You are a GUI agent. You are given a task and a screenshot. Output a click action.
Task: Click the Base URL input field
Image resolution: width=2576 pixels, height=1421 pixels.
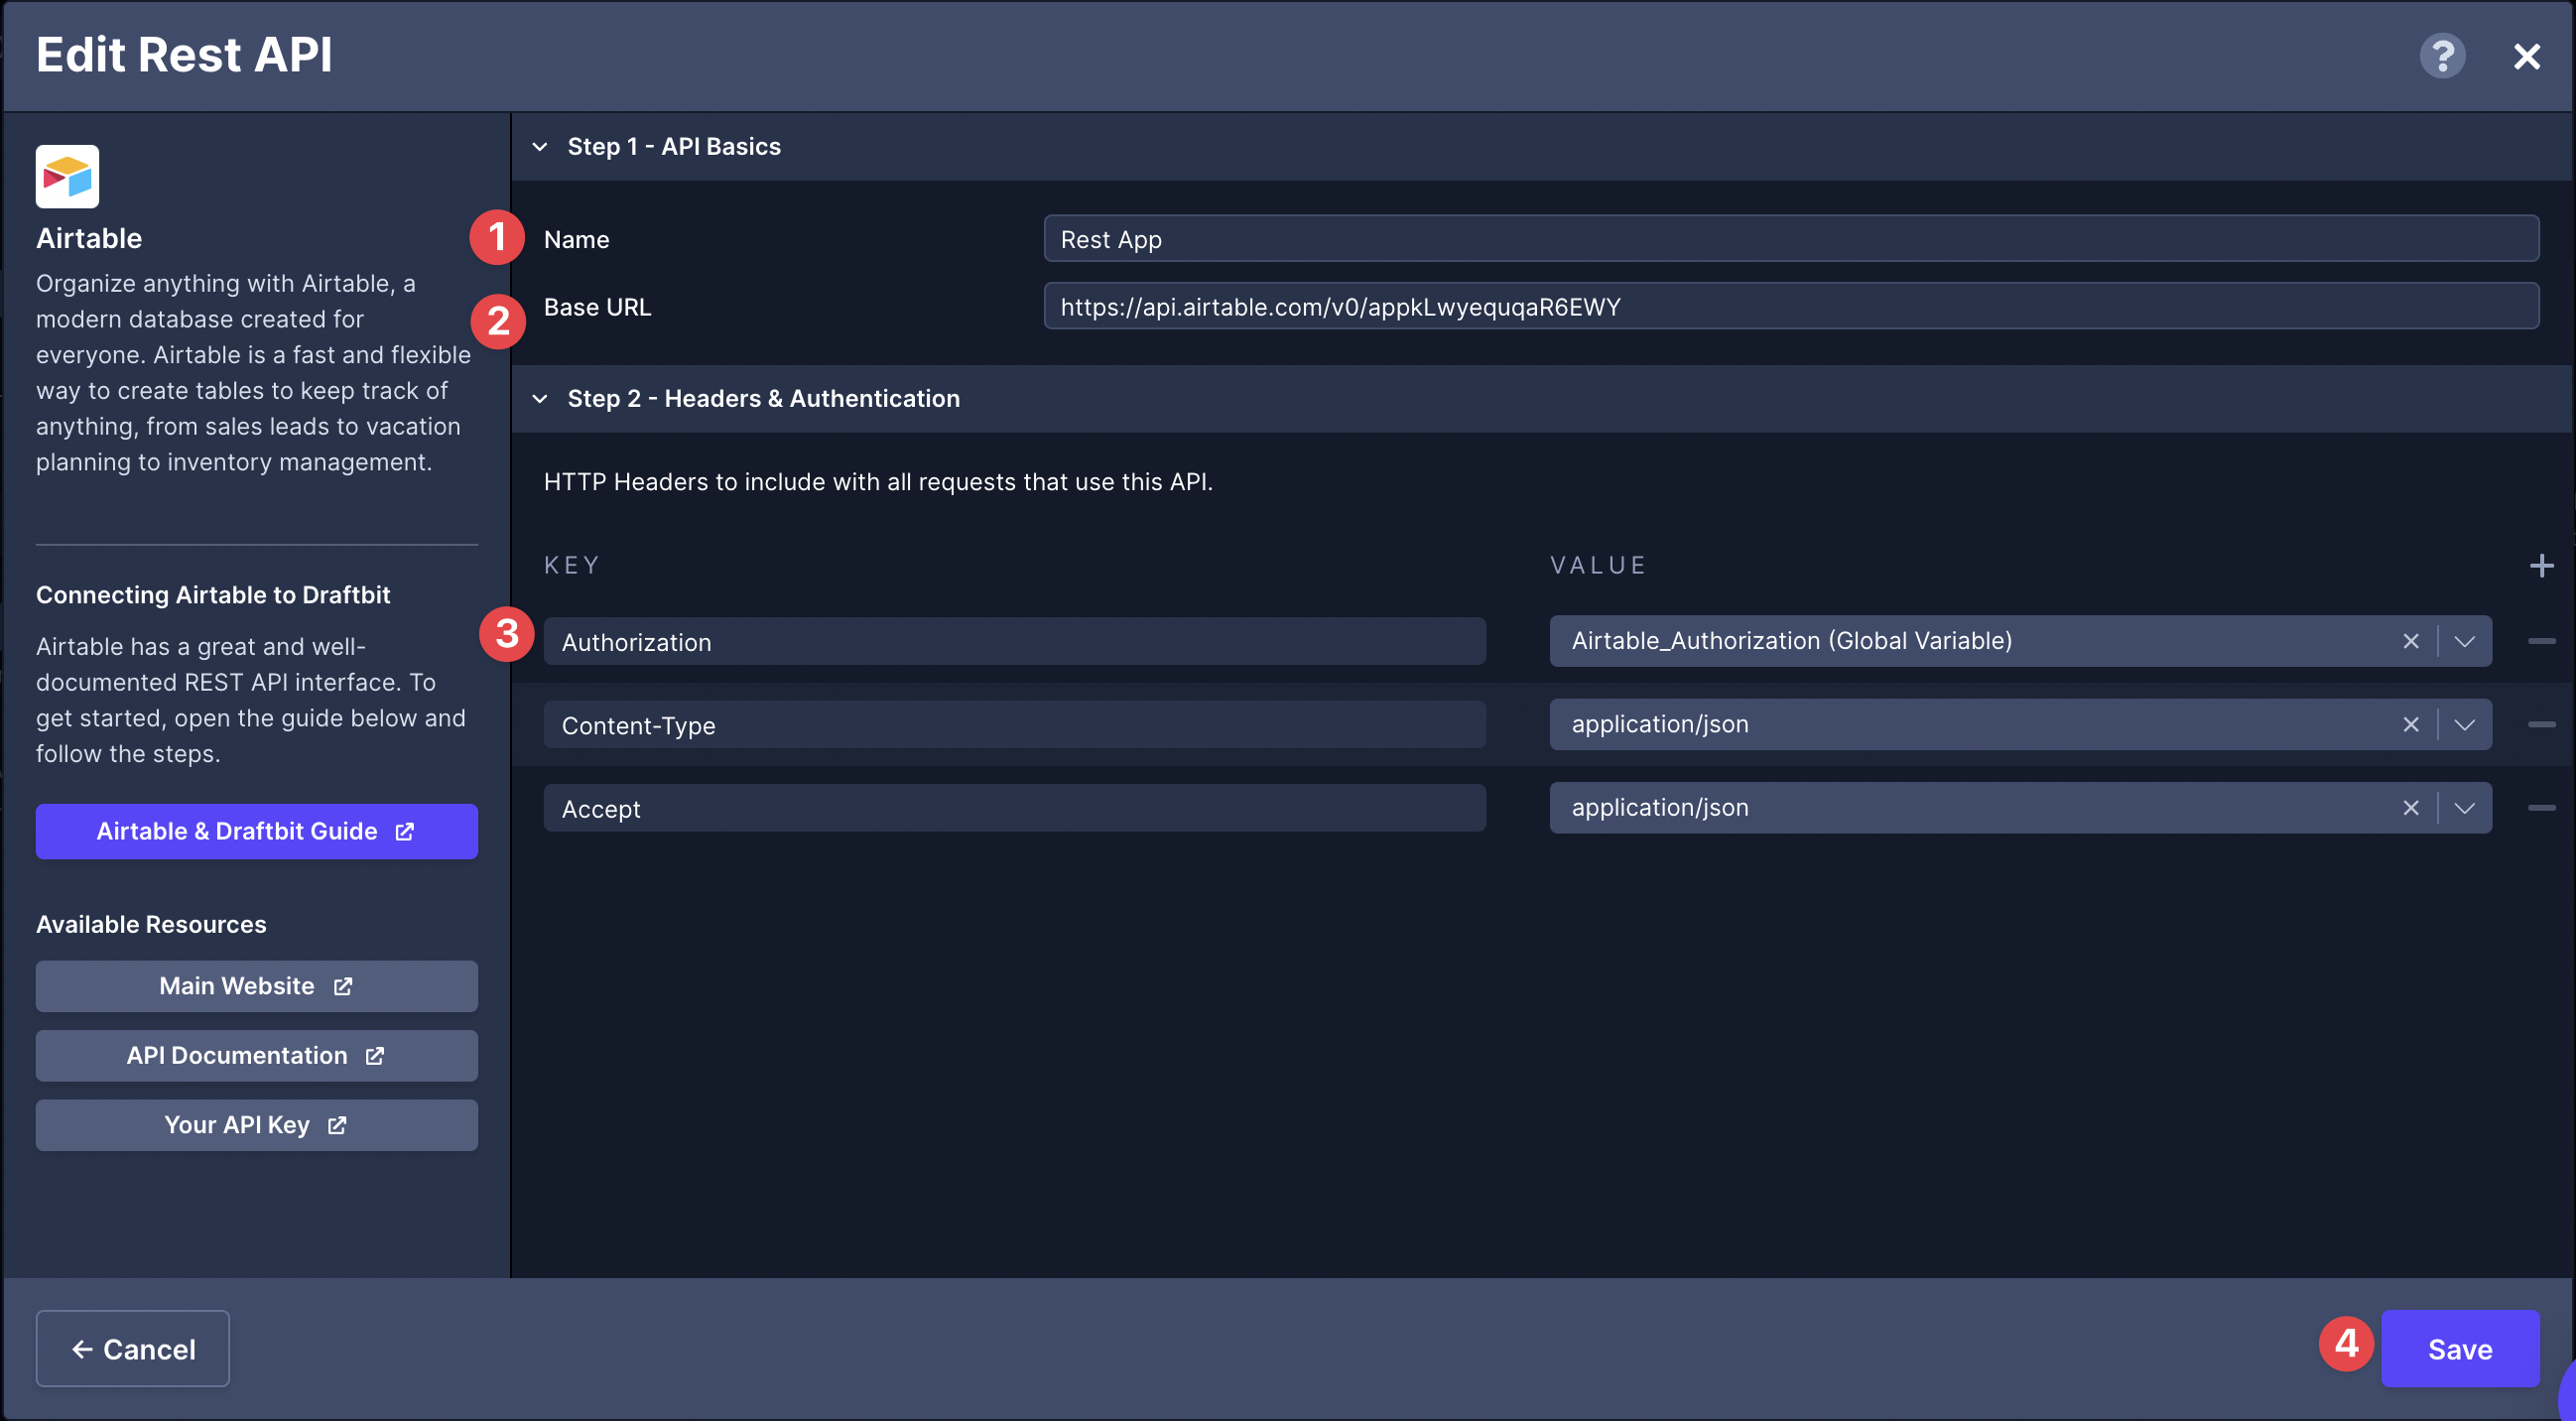click(x=1790, y=306)
